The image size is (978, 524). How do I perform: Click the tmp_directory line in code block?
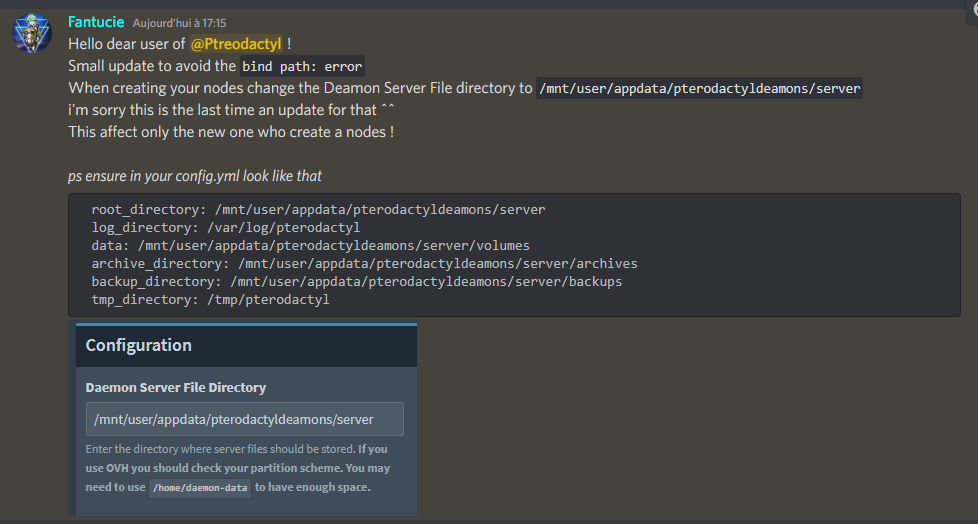tap(210, 299)
